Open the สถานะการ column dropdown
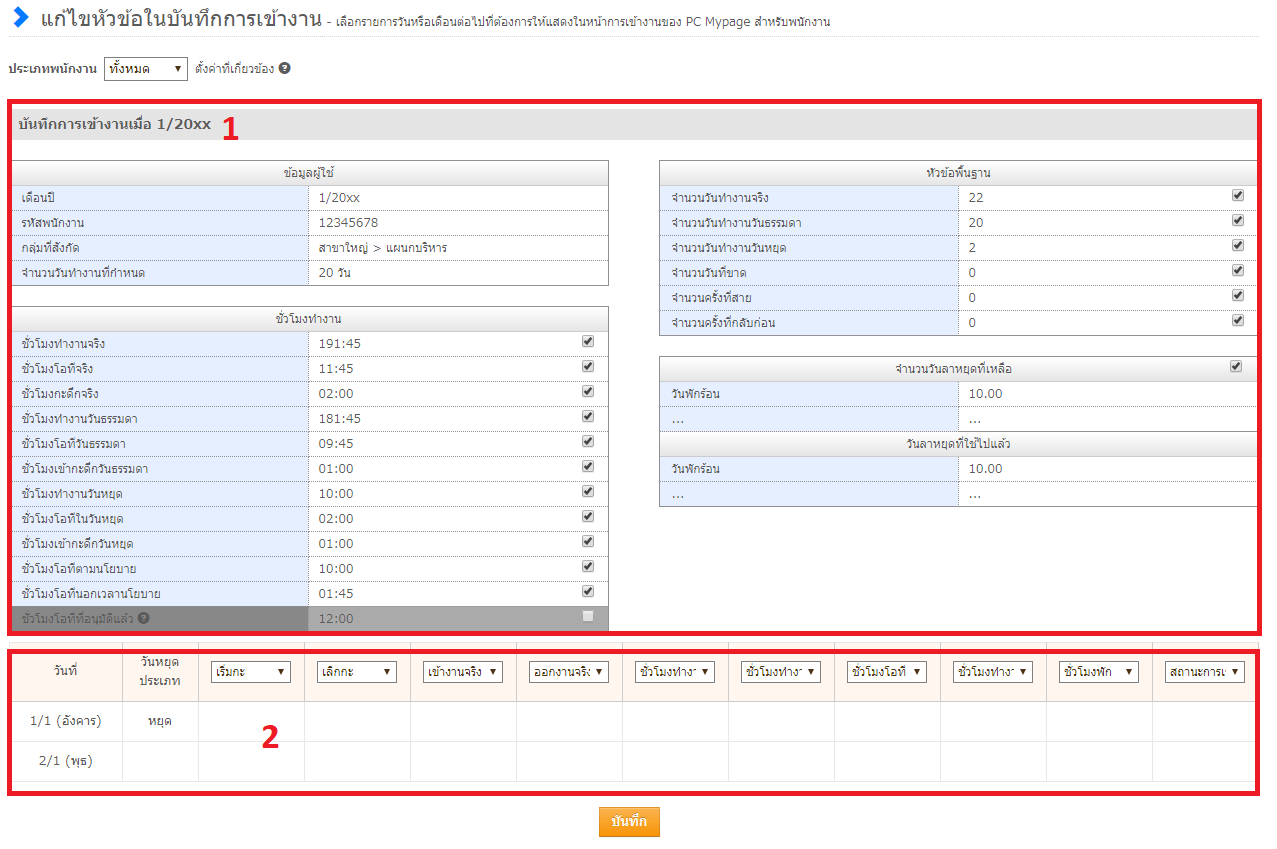The image size is (1277, 849). pyautogui.click(x=1205, y=672)
